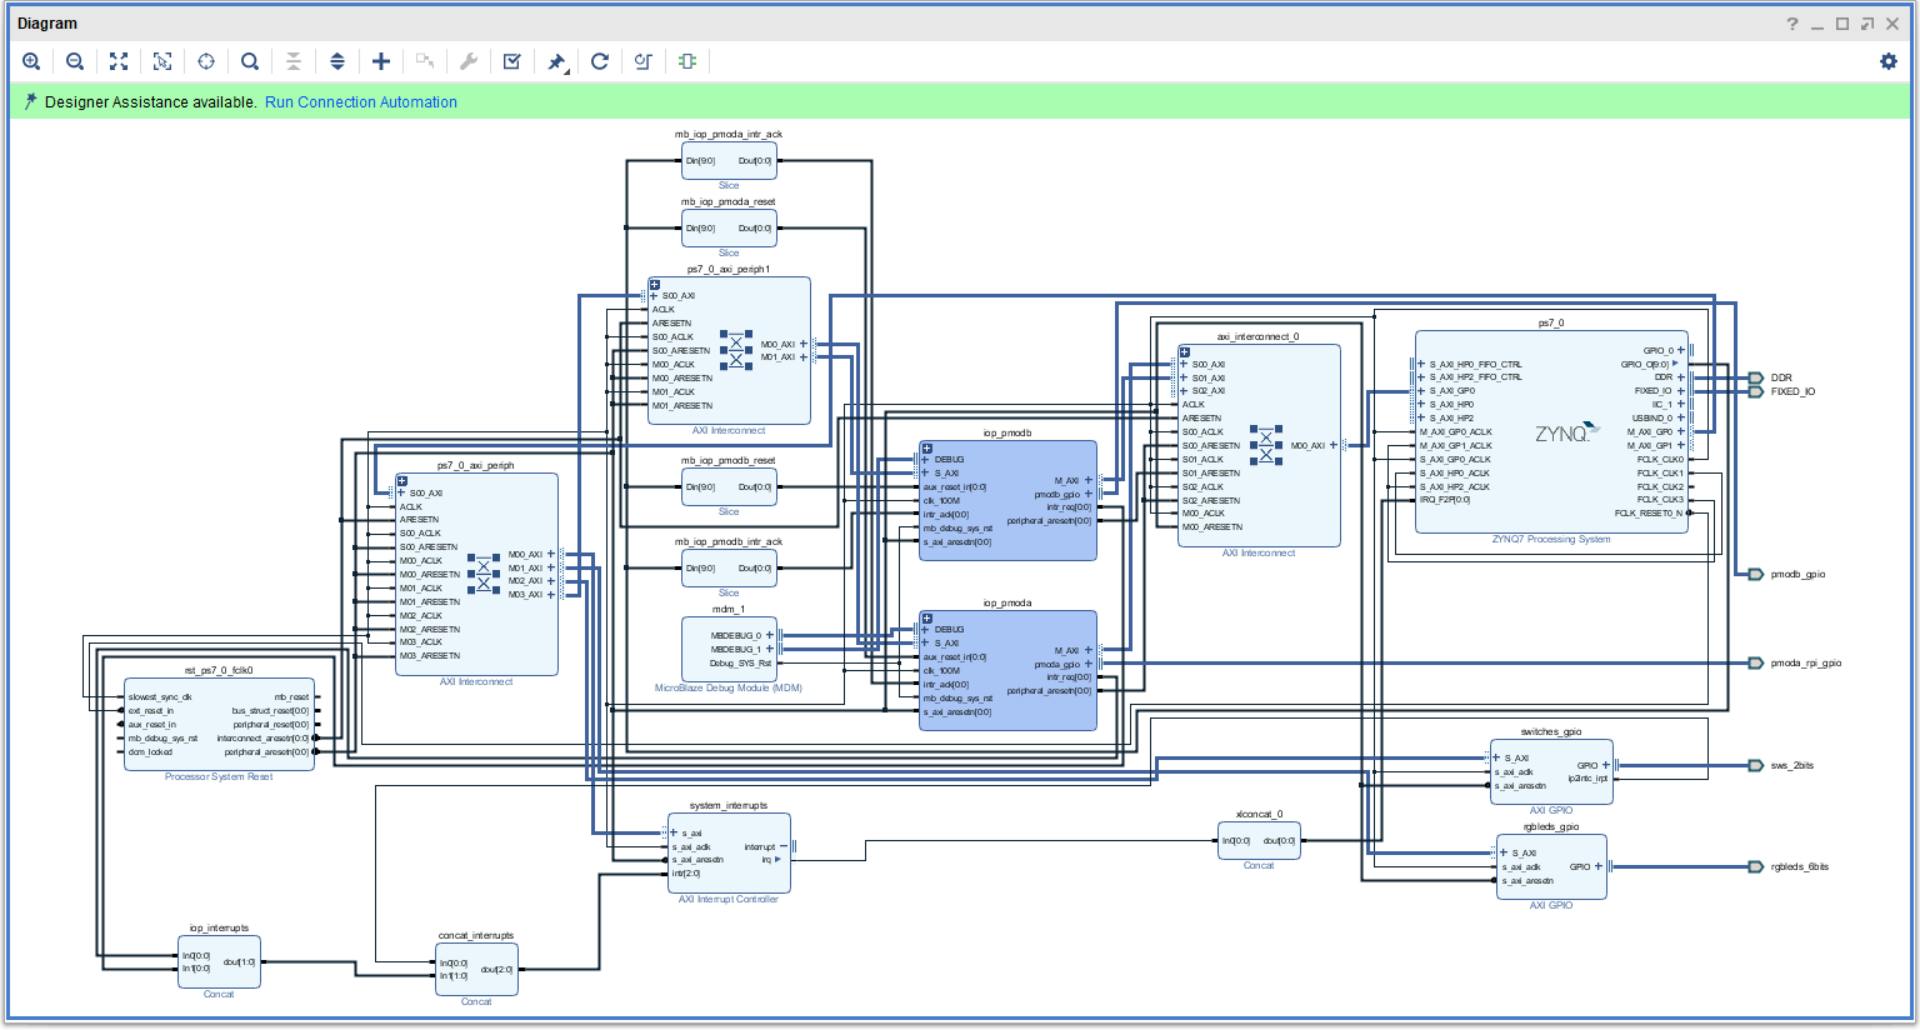Click the green Default View layers icon
This screenshot has width=1920, height=1030.
(687, 62)
